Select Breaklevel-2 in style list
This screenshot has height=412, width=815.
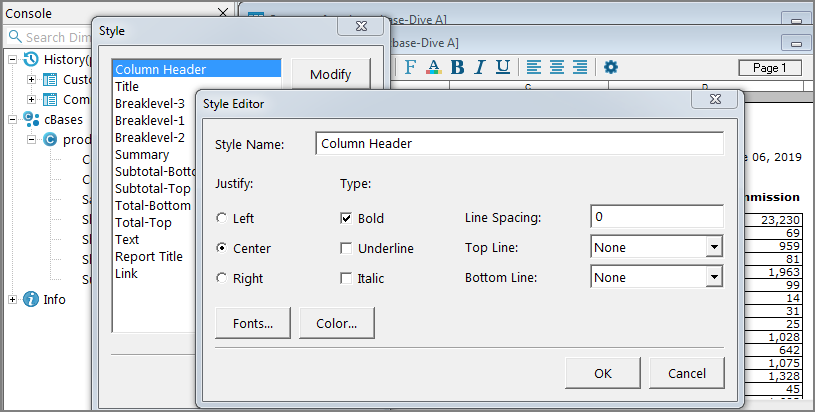tap(150, 138)
